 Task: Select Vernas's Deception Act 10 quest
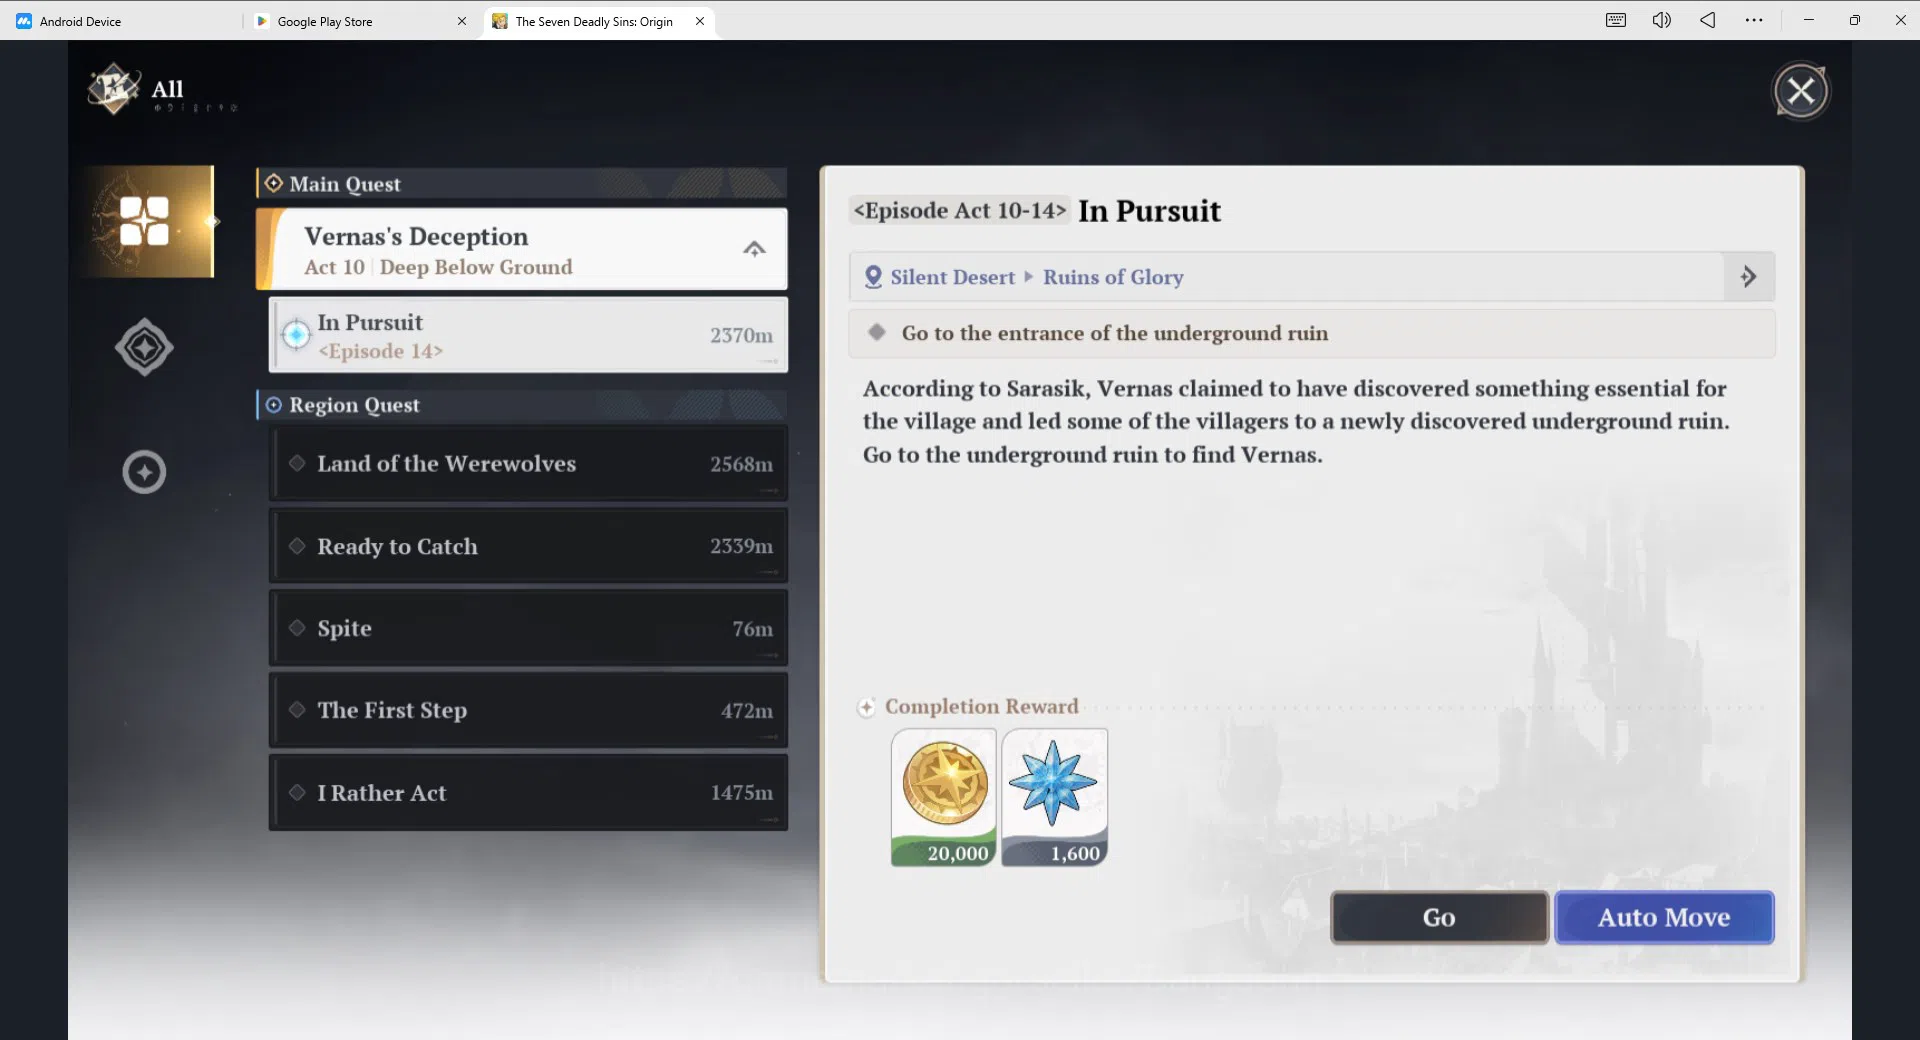pos(522,250)
